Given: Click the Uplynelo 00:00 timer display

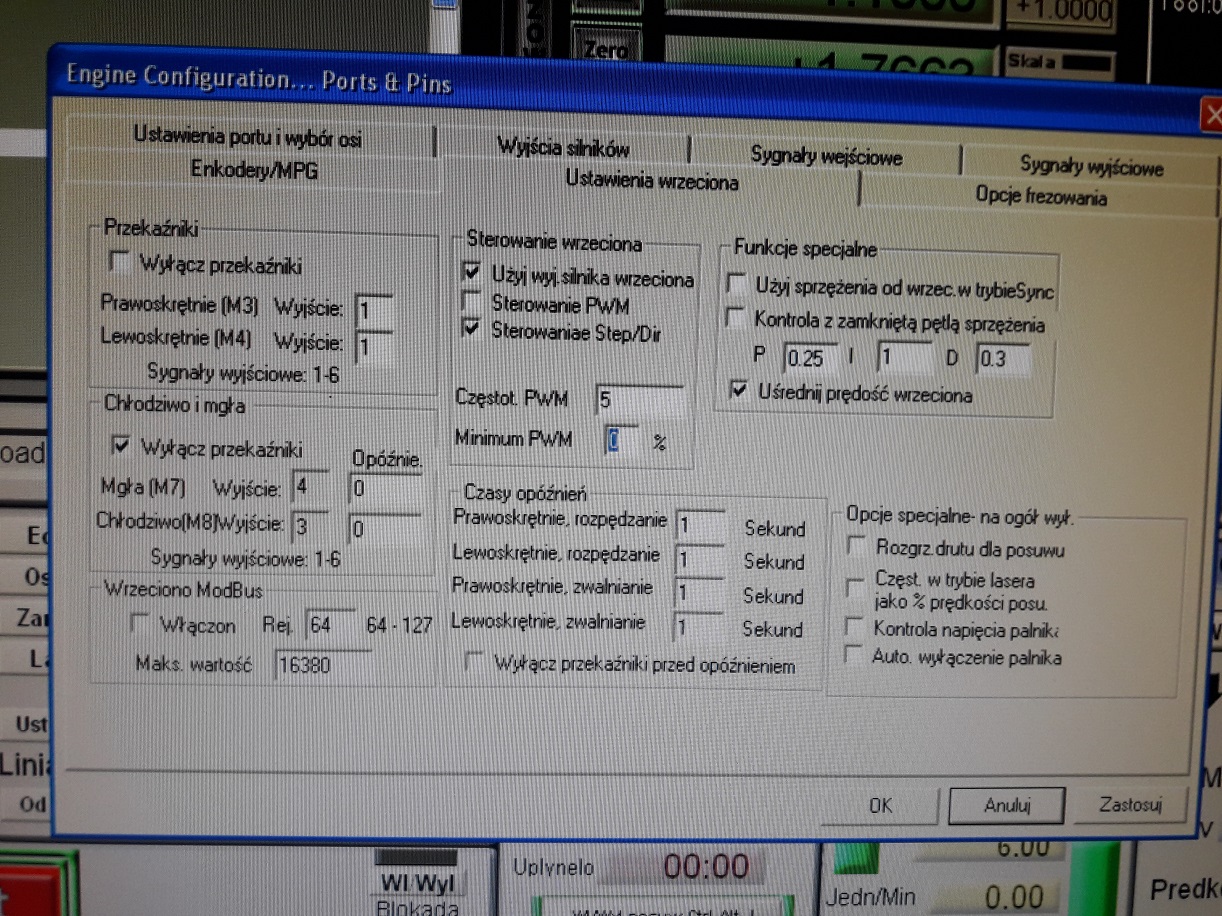Looking at the screenshot, I should coord(706,867).
